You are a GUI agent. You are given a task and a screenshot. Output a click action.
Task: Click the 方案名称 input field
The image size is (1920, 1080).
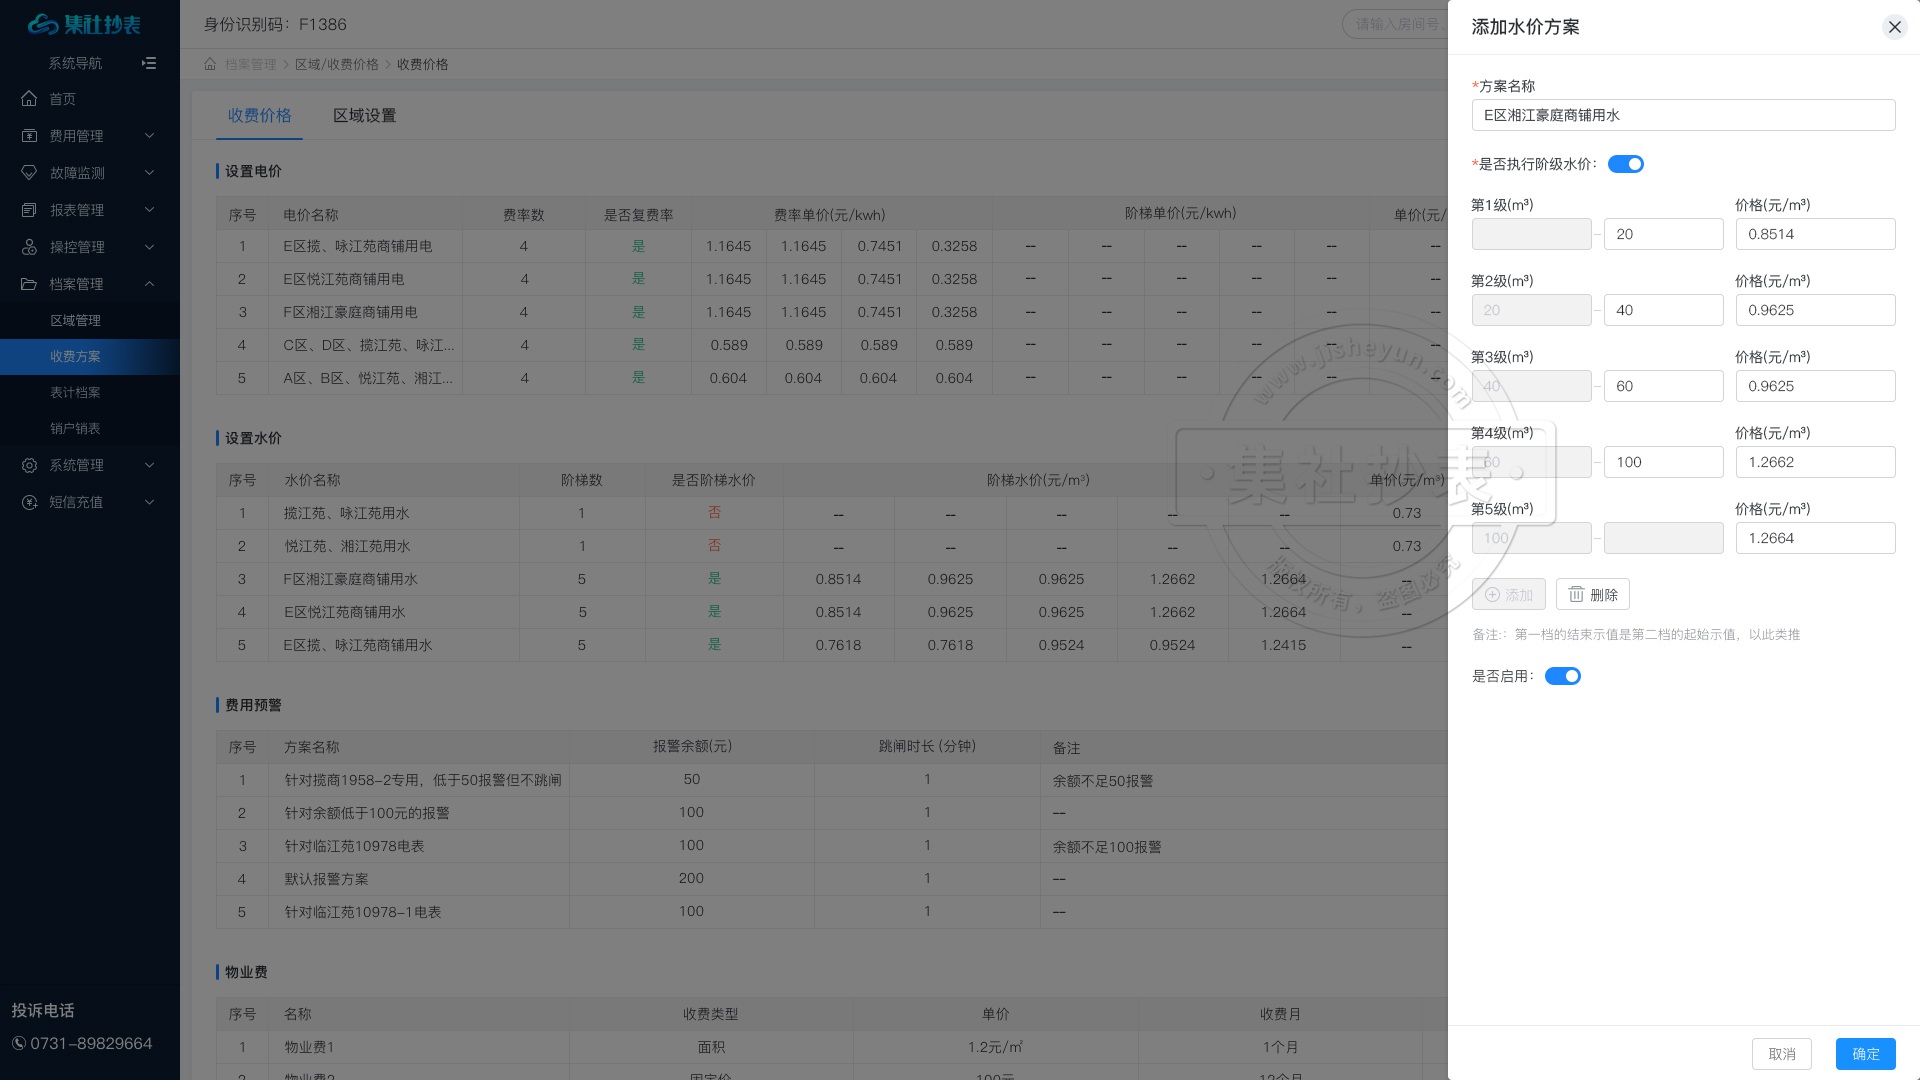click(1683, 115)
